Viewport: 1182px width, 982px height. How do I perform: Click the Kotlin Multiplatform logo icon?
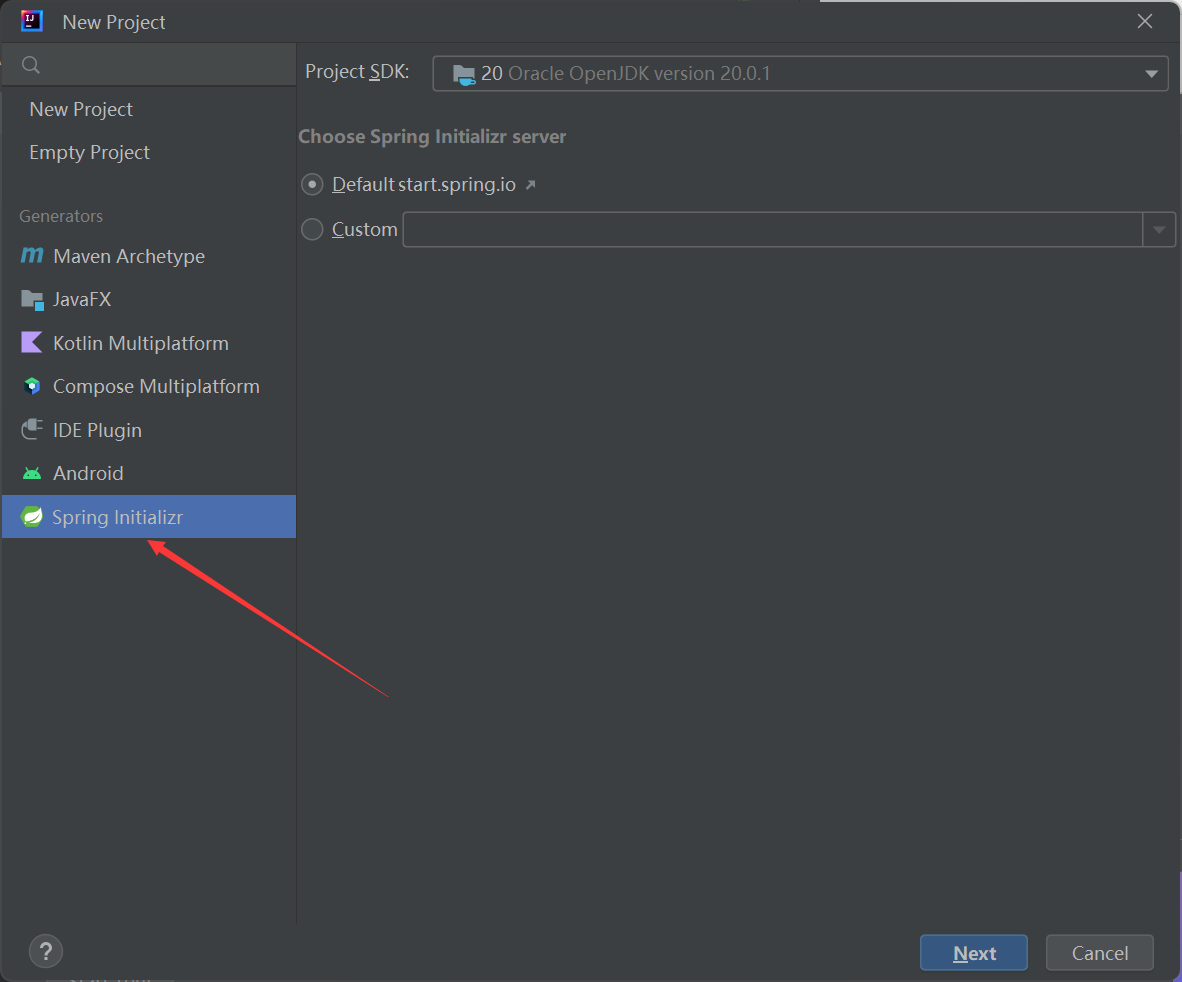click(x=32, y=343)
